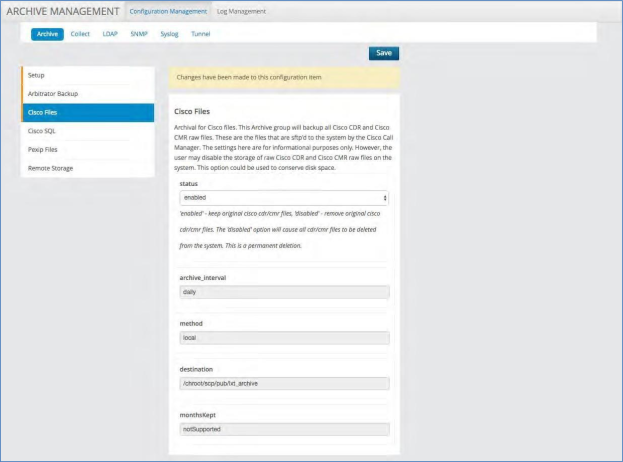
Task: Open Setup in the sidebar
Action: click(87, 75)
